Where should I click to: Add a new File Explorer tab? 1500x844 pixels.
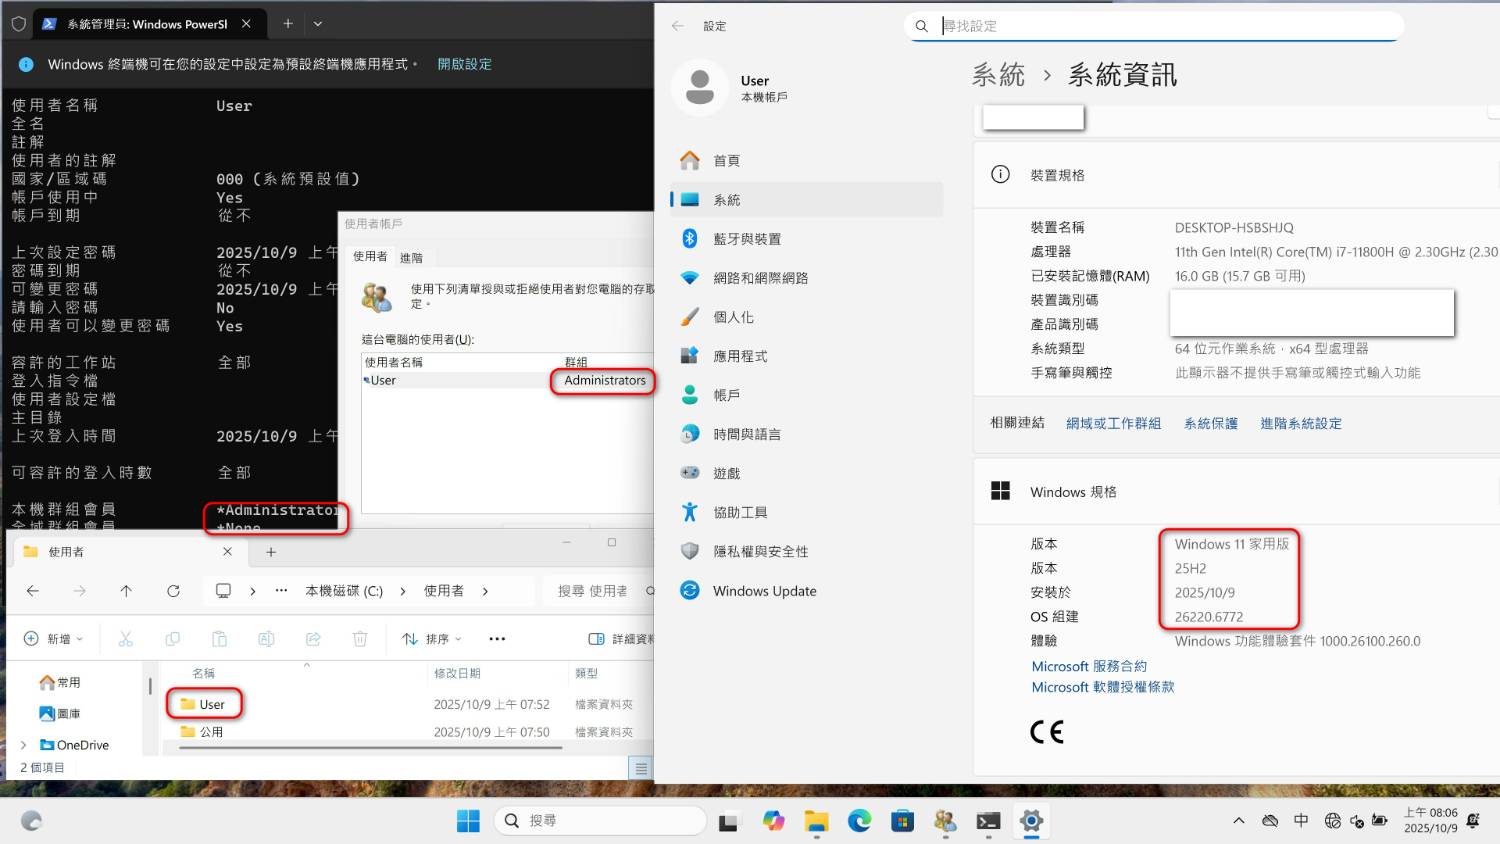(x=271, y=552)
